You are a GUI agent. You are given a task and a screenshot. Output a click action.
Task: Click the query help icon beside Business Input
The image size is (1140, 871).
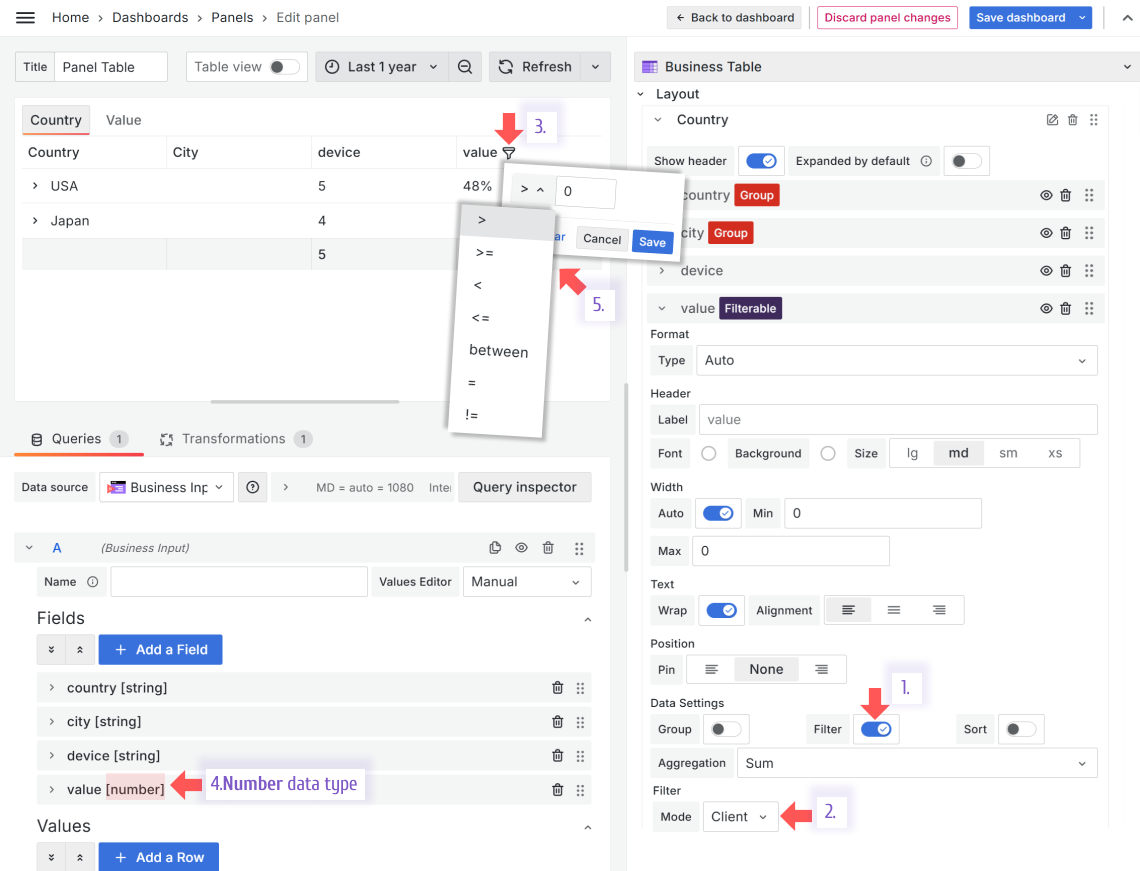click(x=252, y=487)
